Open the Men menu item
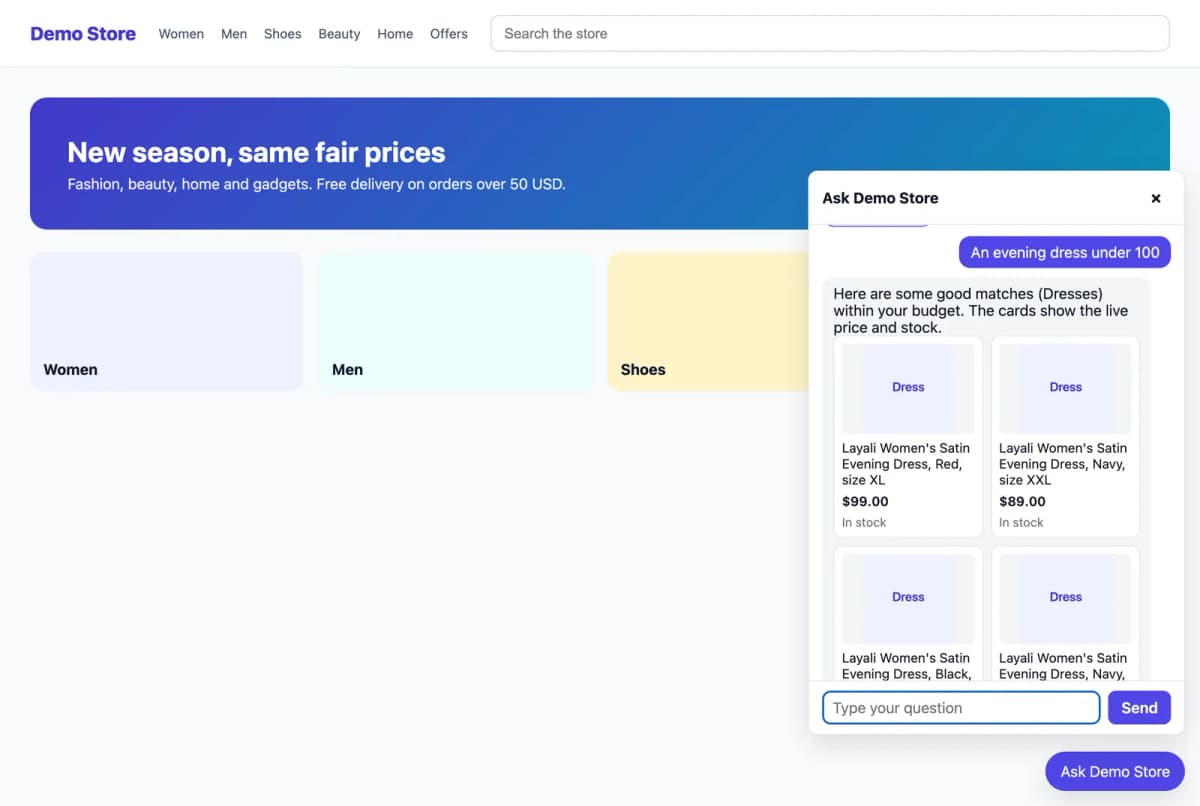 pos(234,33)
